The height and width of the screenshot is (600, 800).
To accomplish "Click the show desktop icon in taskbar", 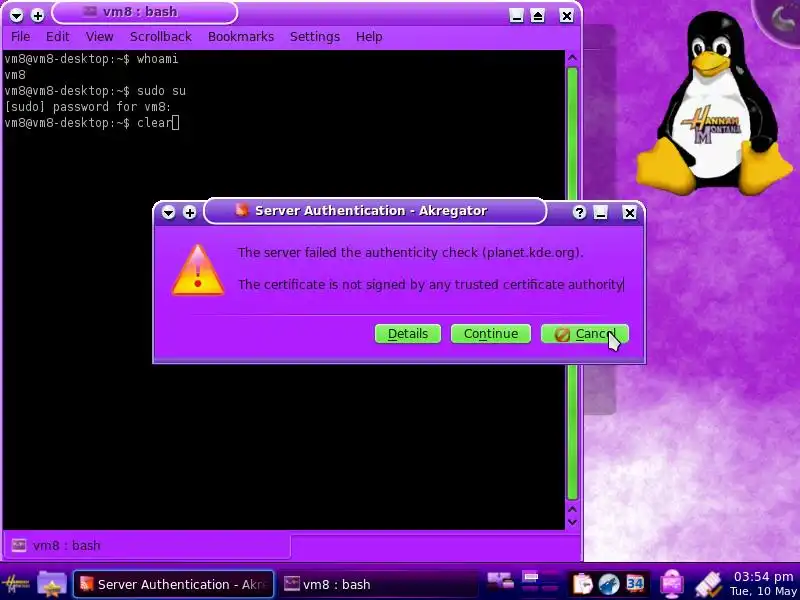I will [500, 581].
